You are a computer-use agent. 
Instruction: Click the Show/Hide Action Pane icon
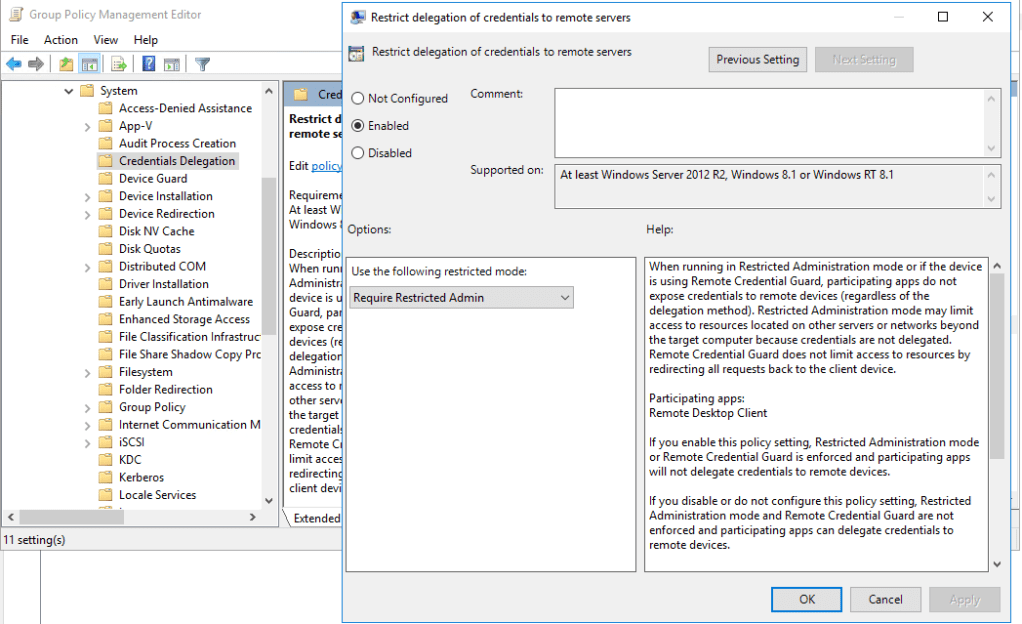tap(171, 64)
